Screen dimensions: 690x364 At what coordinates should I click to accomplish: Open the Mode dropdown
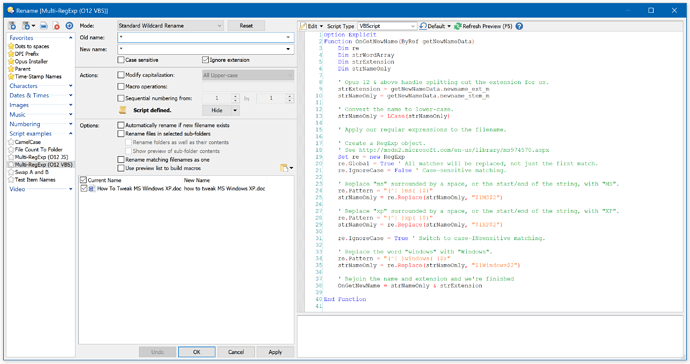tap(170, 26)
